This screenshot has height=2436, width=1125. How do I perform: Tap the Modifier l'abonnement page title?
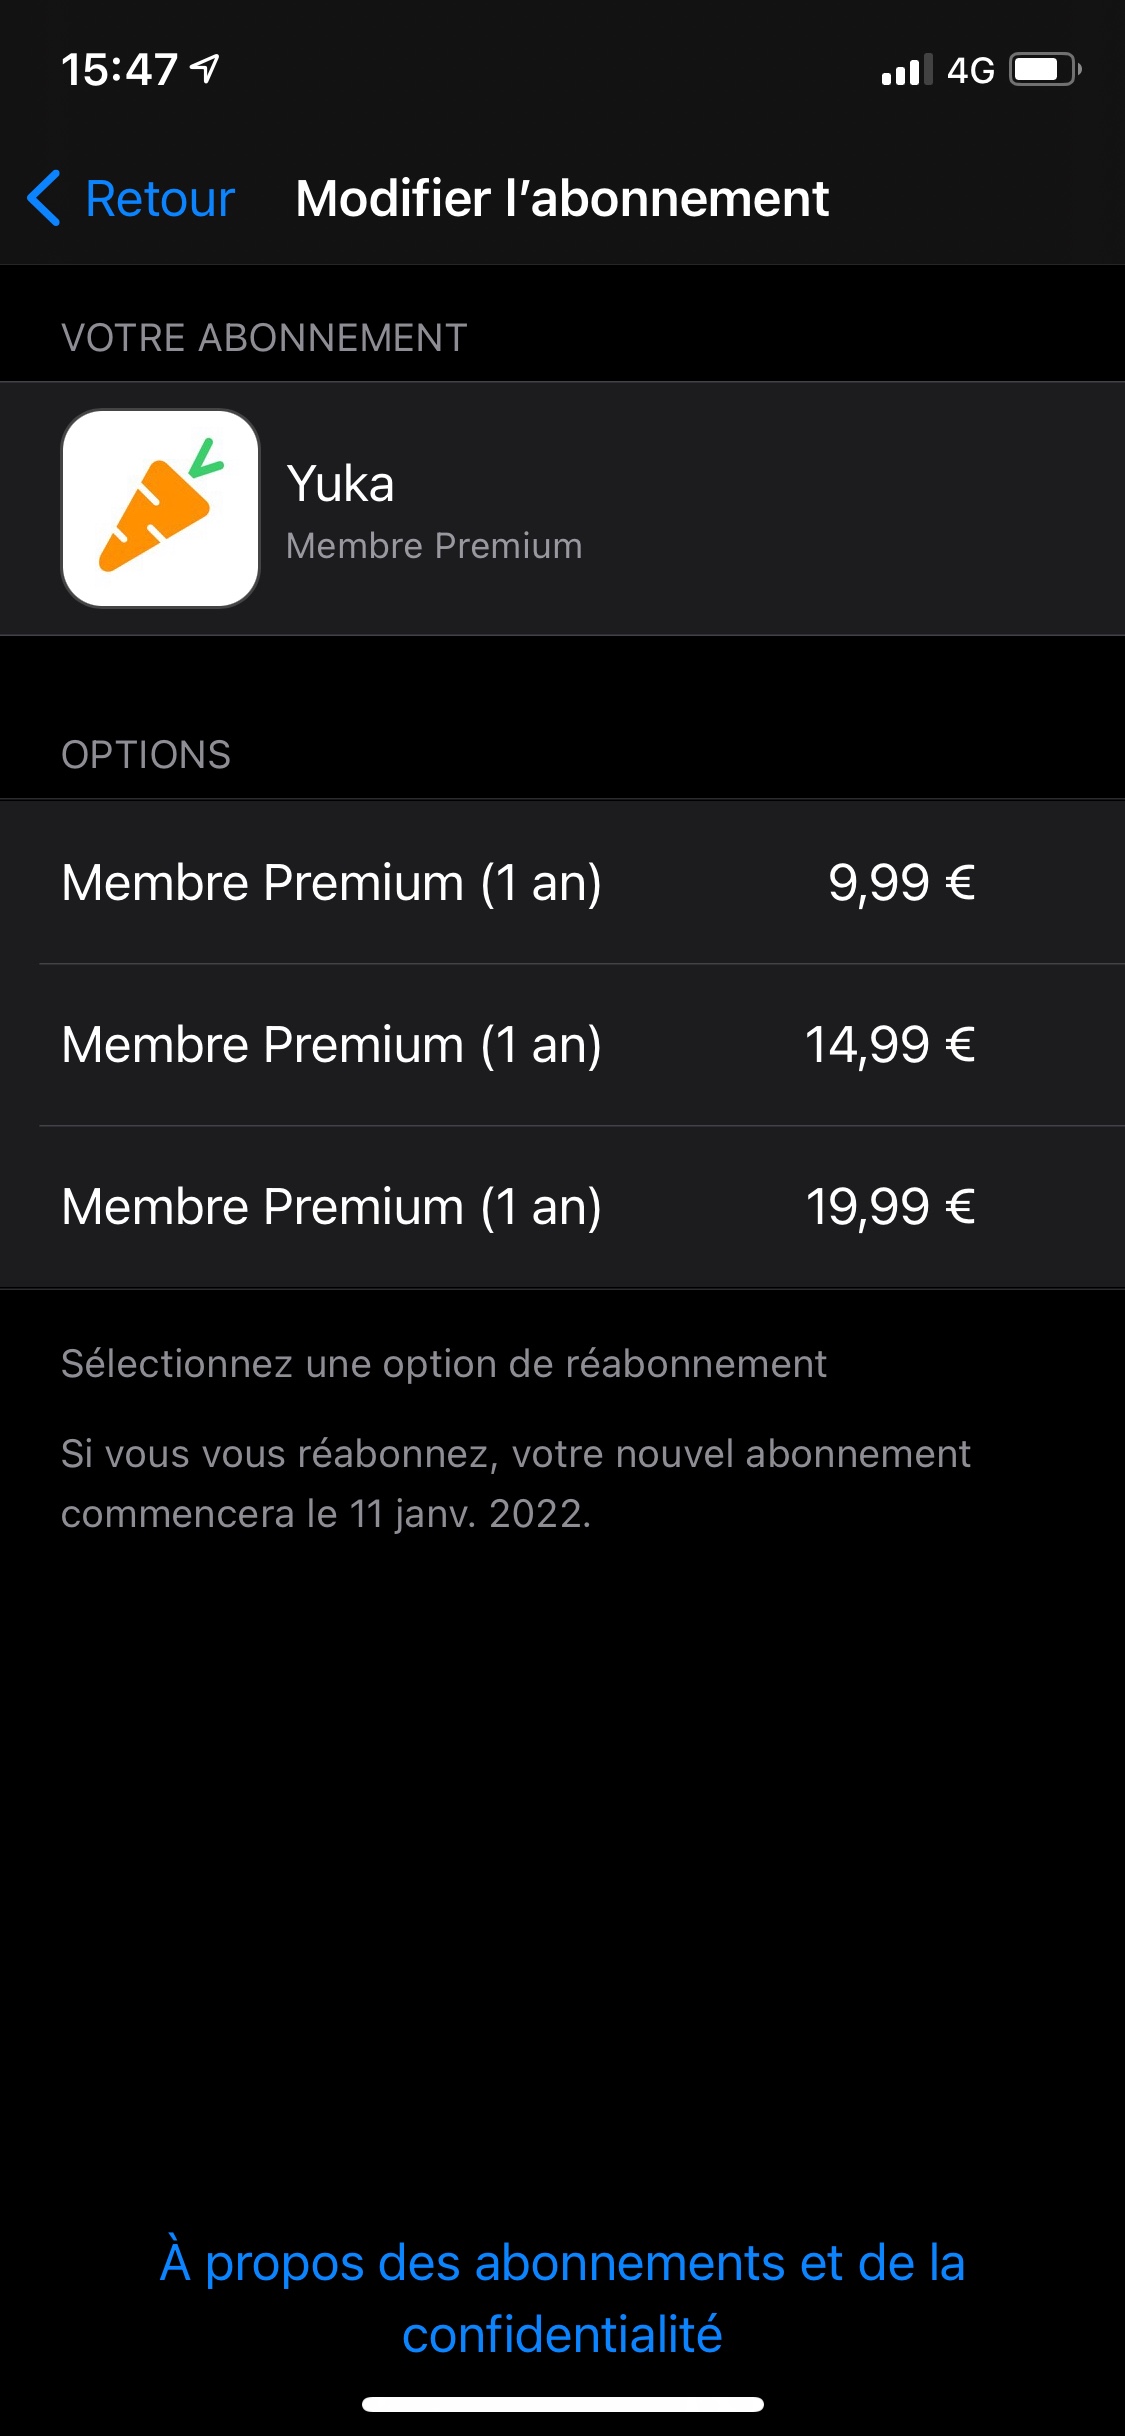point(562,198)
